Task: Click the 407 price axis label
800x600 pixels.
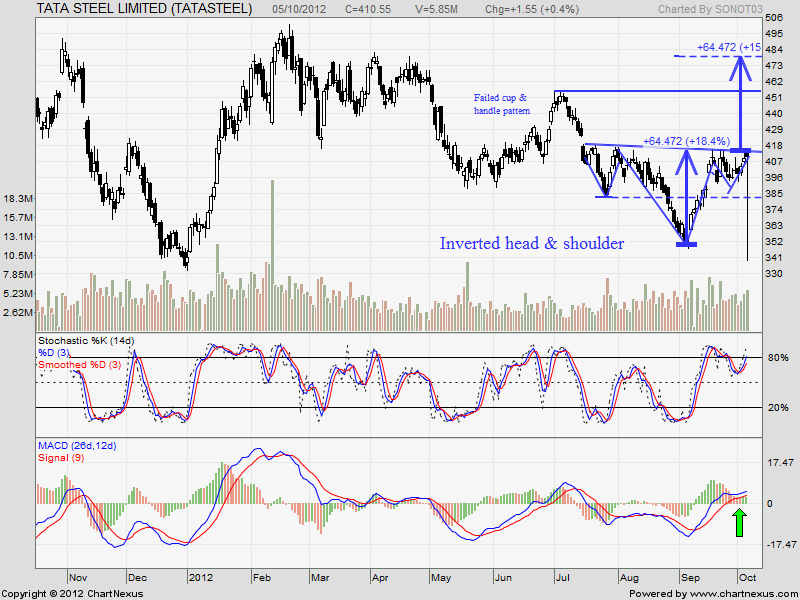Action: click(x=774, y=162)
